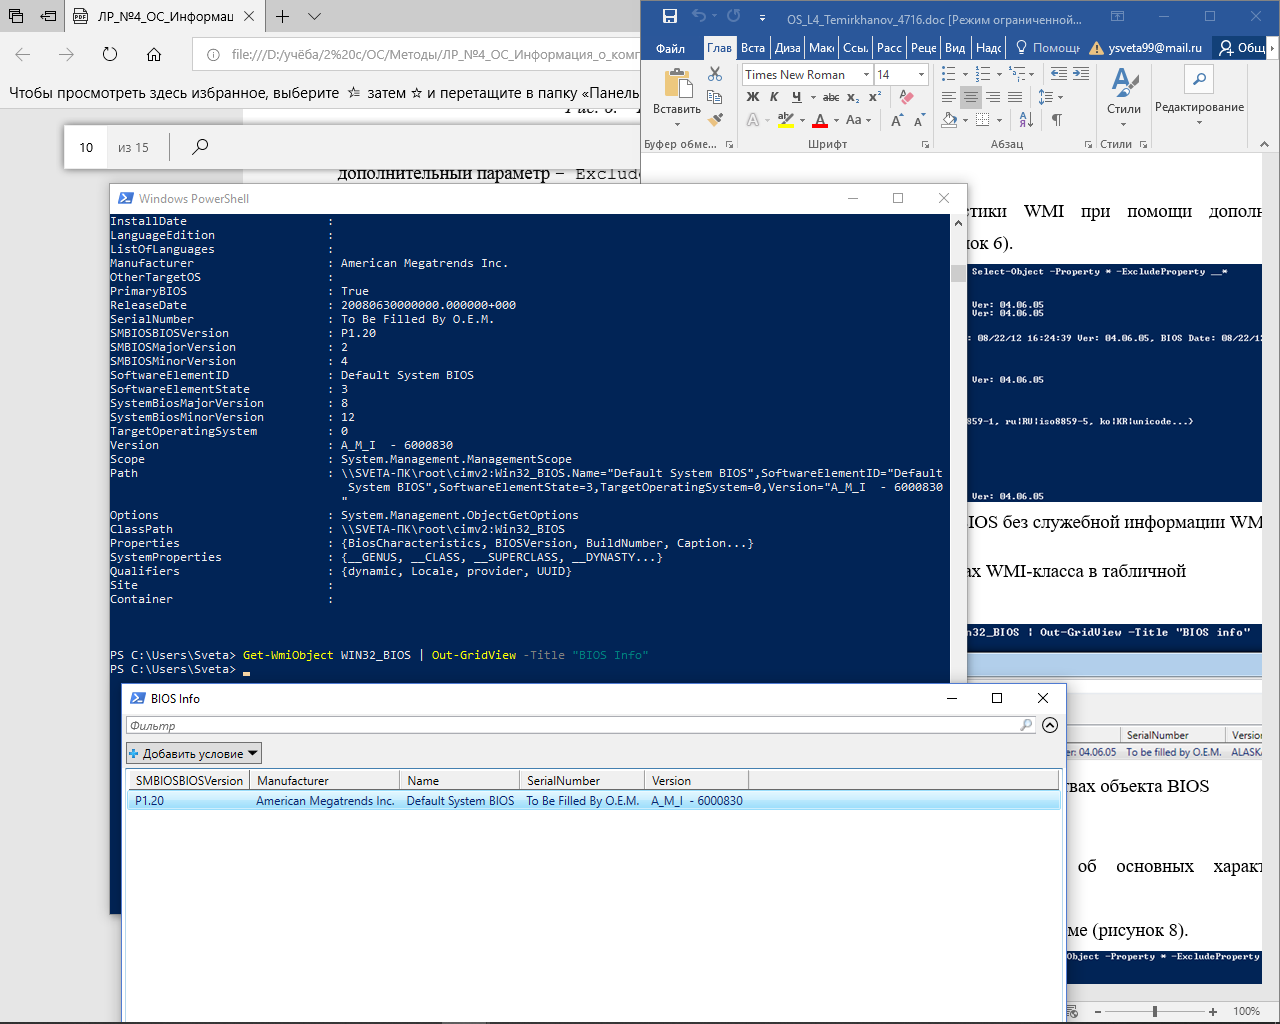This screenshot has height=1024, width=1280.
Task: Click the Copy icon in Word's clipboard group
Action: coord(715,97)
